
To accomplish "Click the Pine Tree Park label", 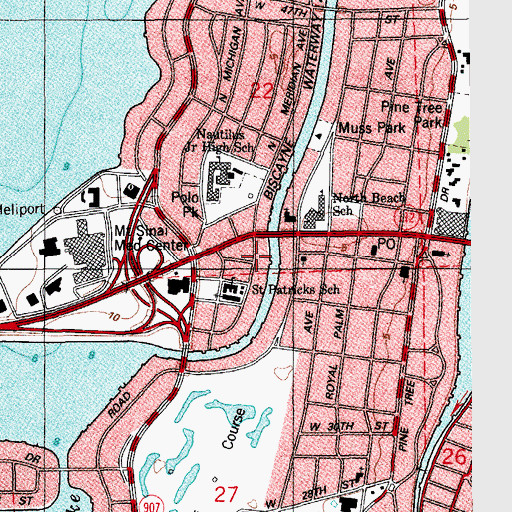I will pyautogui.click(x=412, y=114).
